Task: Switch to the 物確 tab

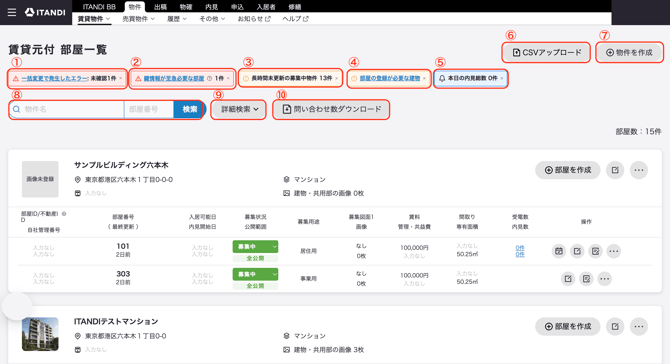Action: tap(186, 7)
